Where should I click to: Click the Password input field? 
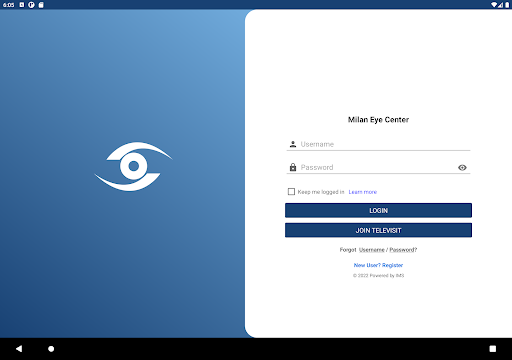point(378,167)
